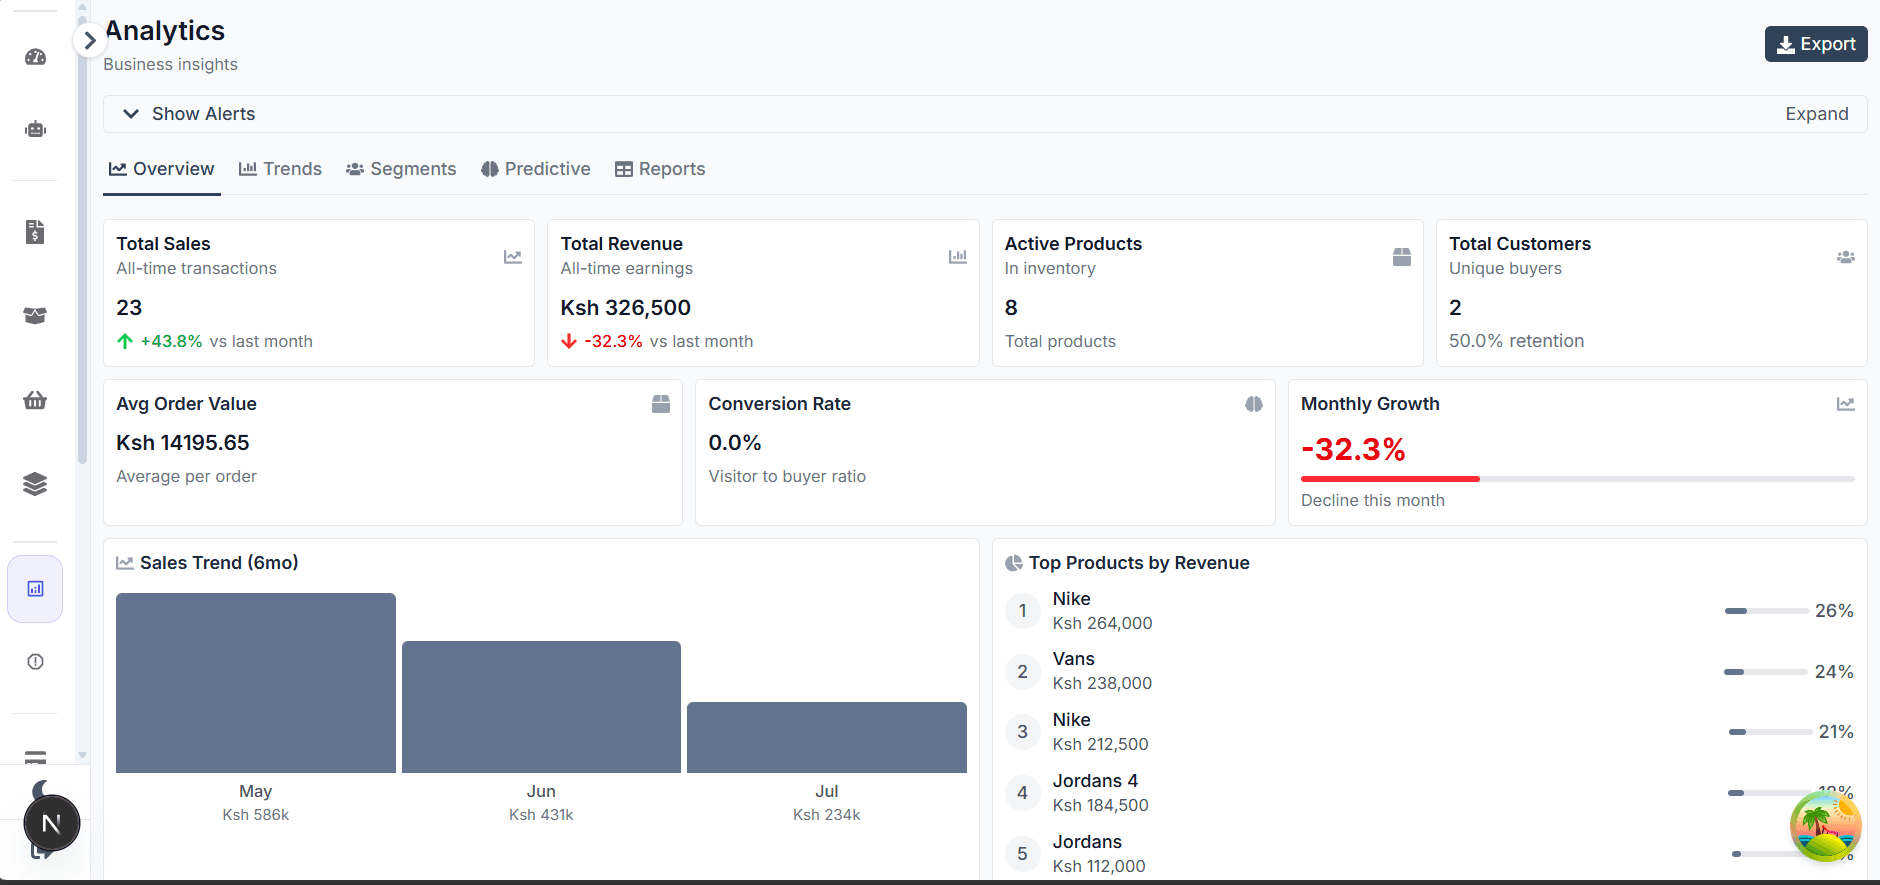Image resolution: width=1880 pixels, height=885 pixels.
Task: Click the Vans 24% revenue progress bar
Action: click(x=1765, y=672)
